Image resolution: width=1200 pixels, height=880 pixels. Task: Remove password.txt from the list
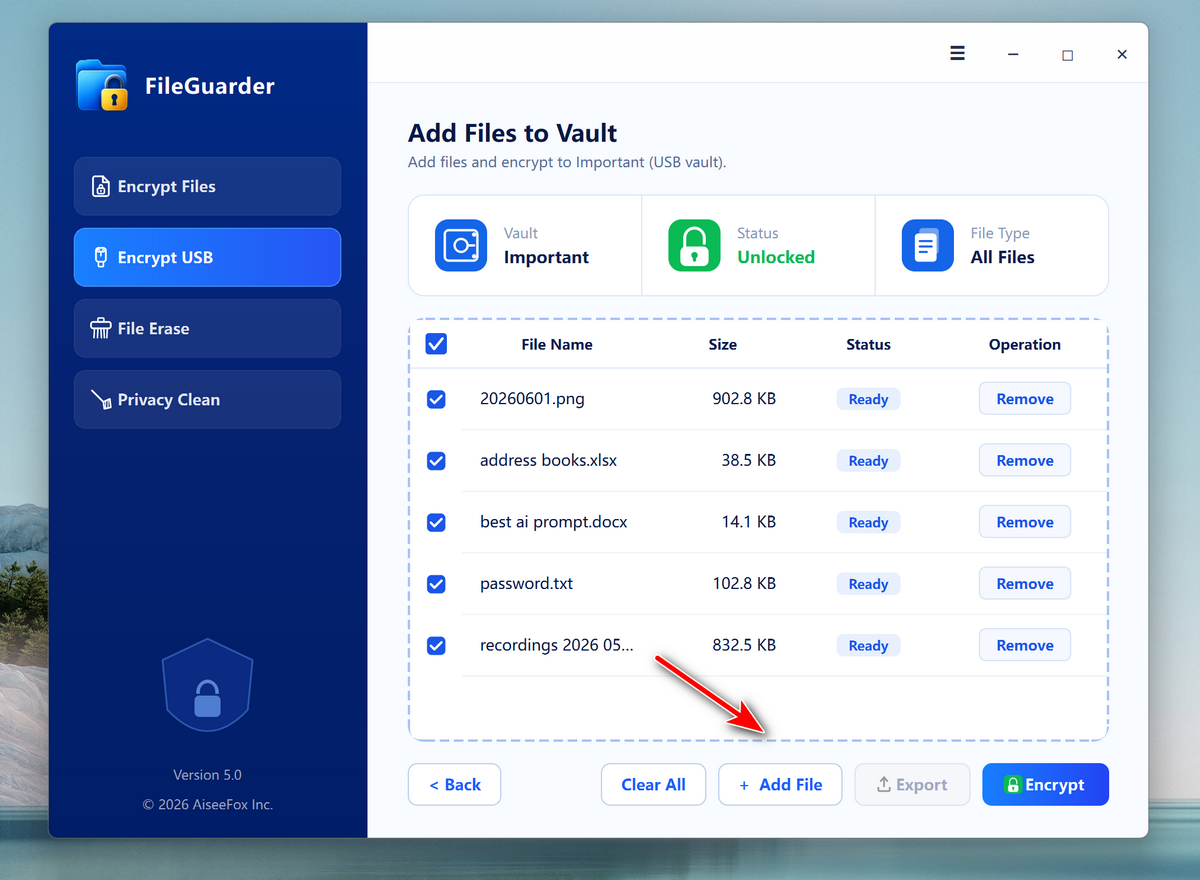[1025, 584]
